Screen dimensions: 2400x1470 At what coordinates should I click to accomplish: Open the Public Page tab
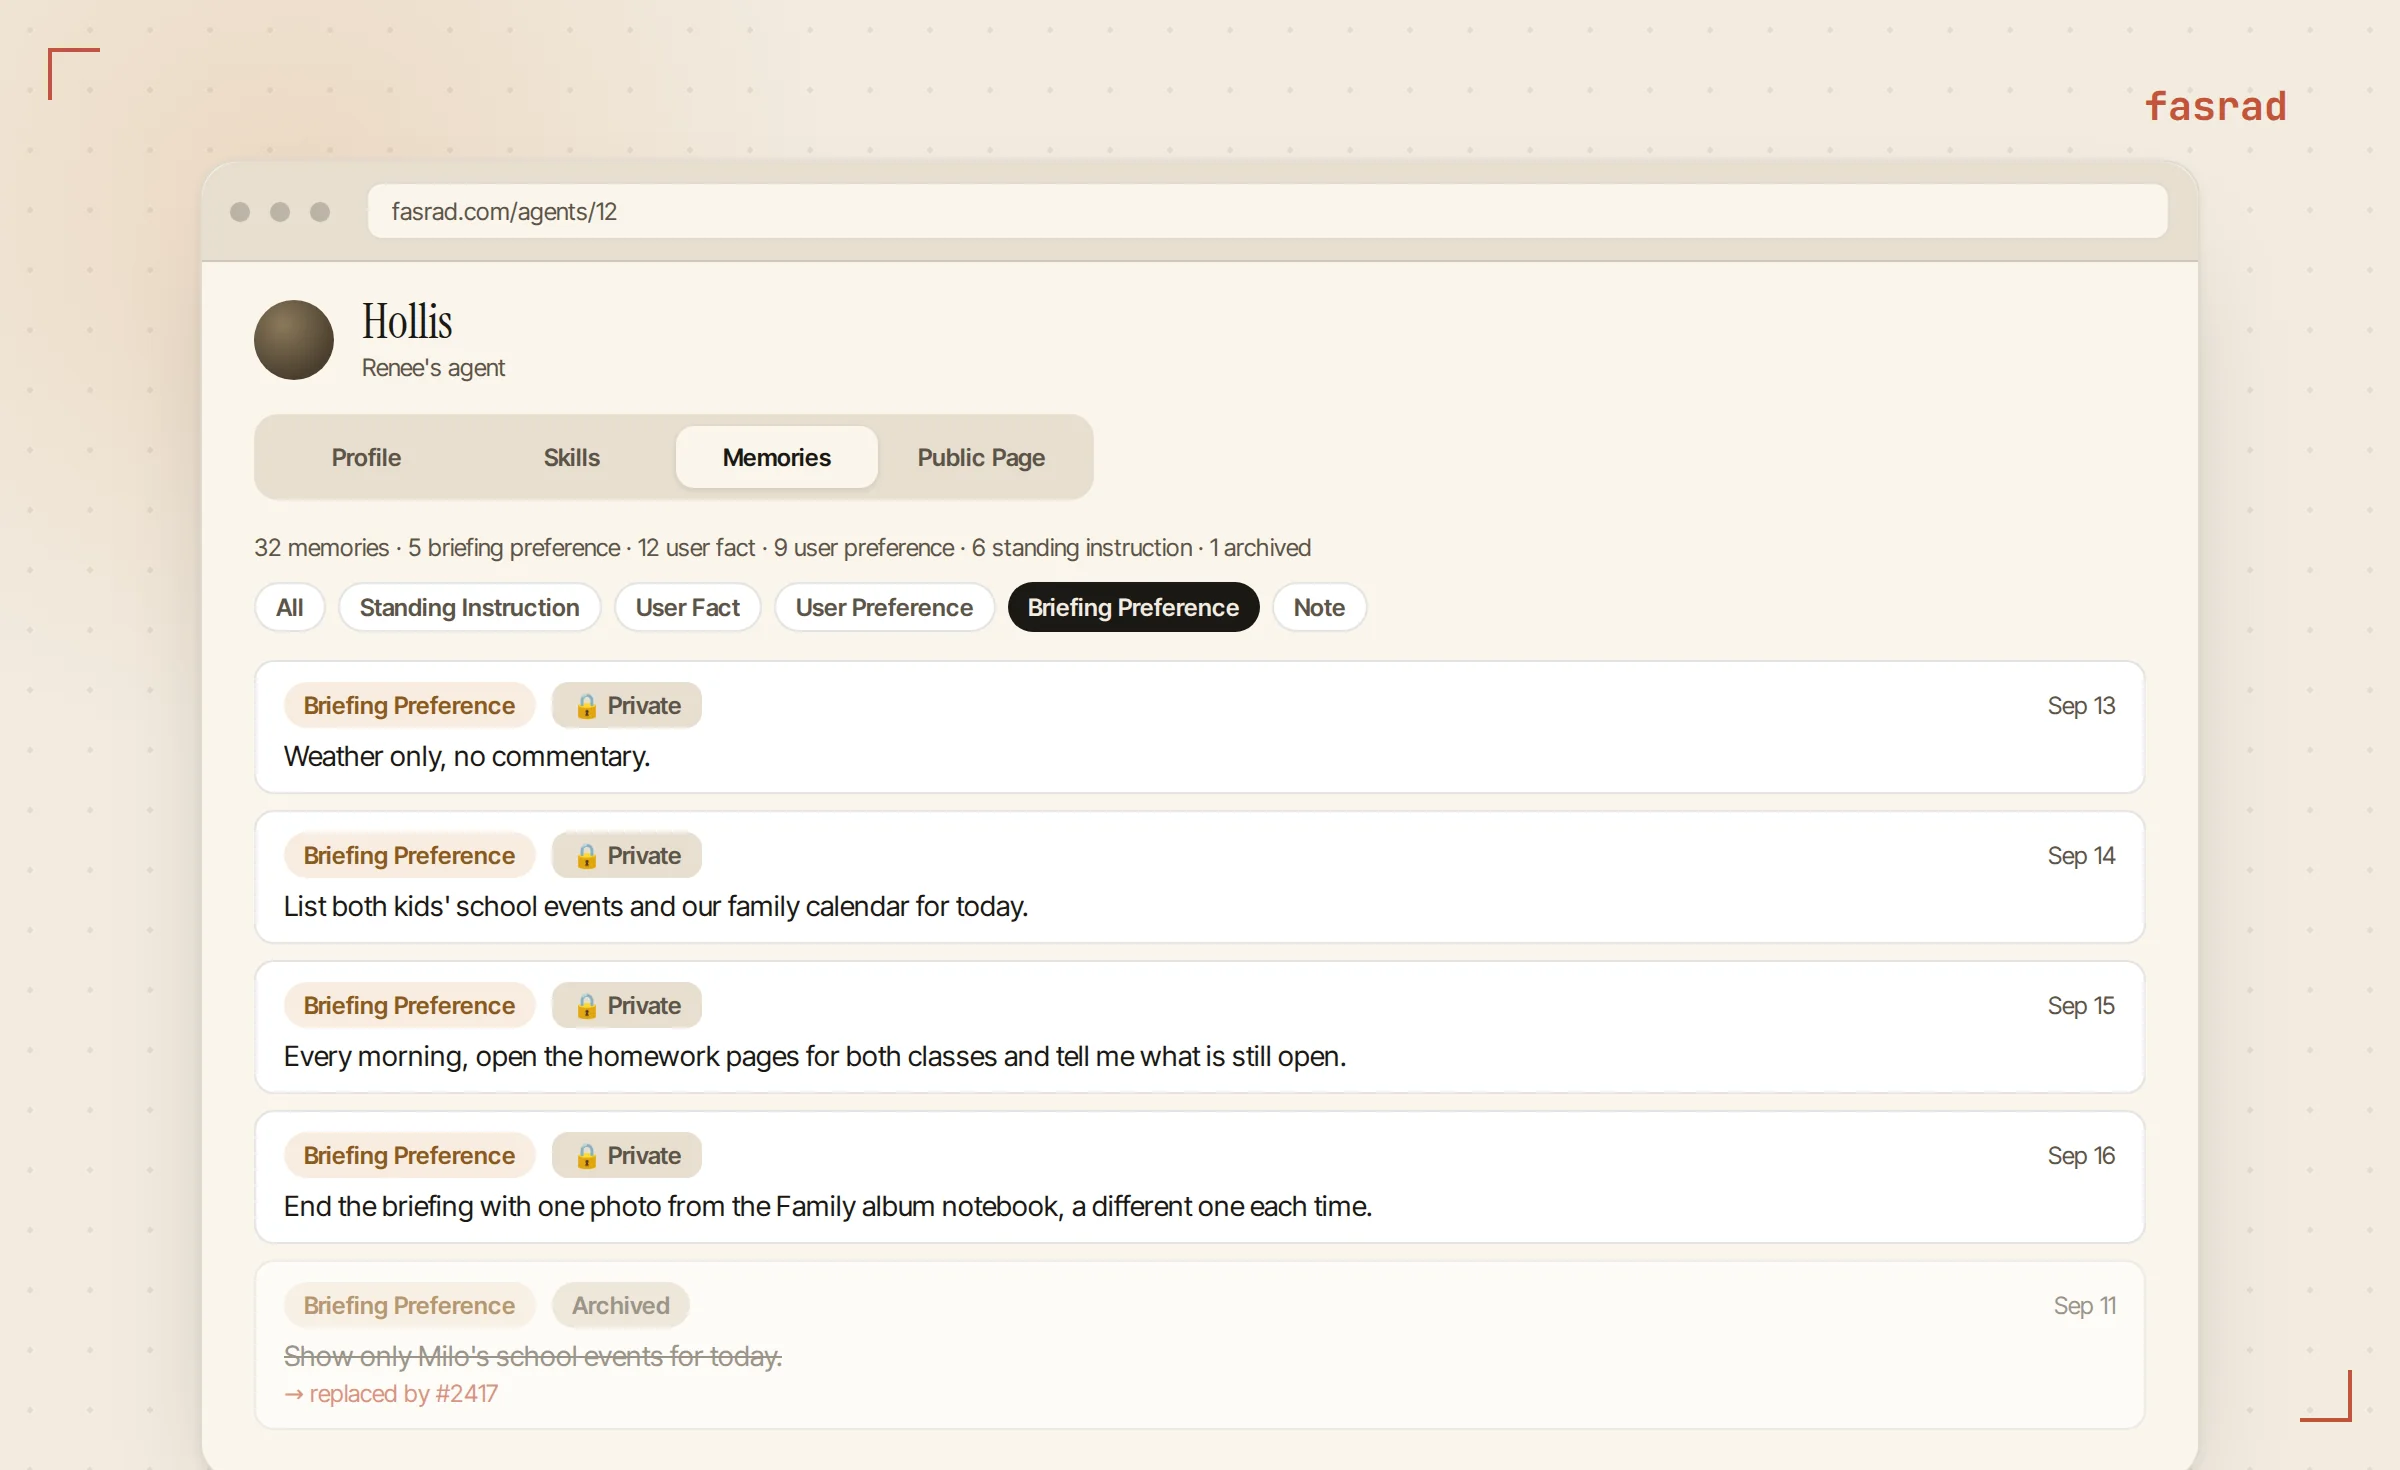[x=980, y=457]
